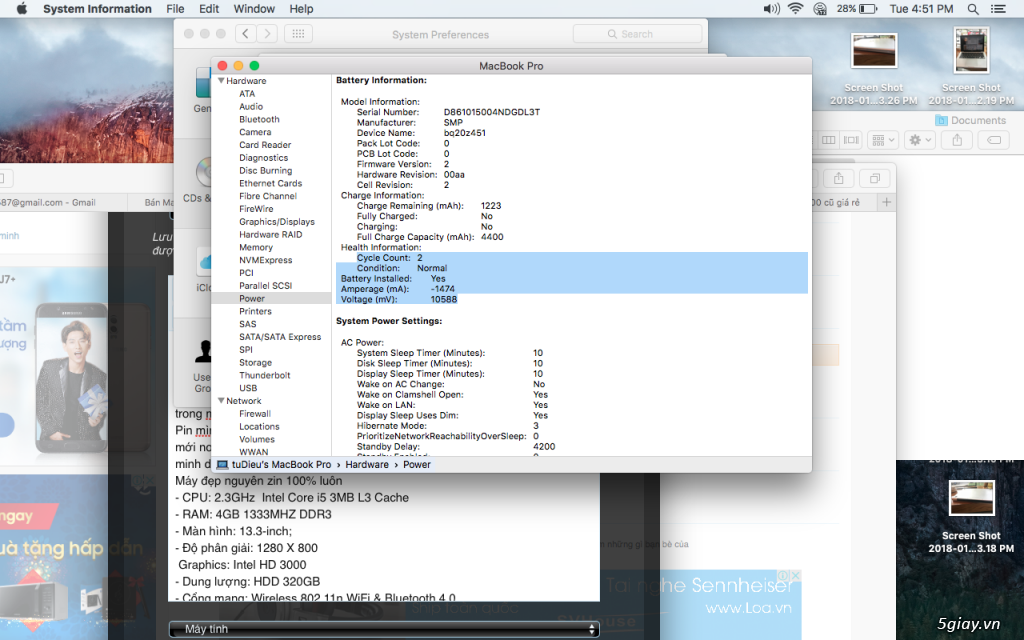This screenshot has height=640, width=1024.
Task: Switch to column view in Finder toolbar
Action: (830, 140)
